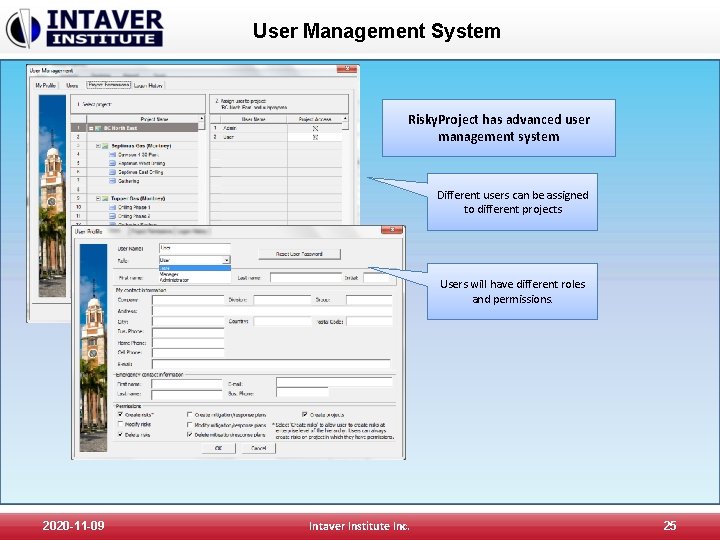Click up arrow of user list scrollbar
The width and height of the screenshot is (720, 540).
click(x=345, y=118)
